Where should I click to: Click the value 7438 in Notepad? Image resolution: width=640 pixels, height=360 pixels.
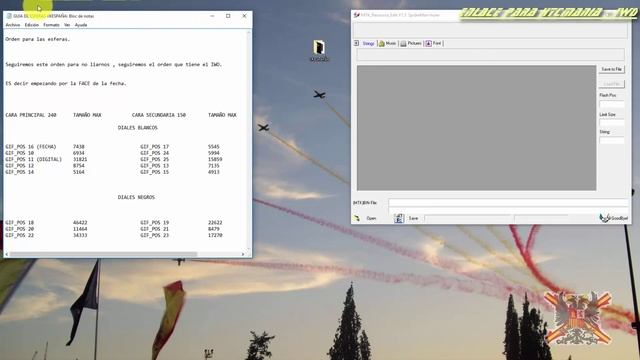(79, 147)
